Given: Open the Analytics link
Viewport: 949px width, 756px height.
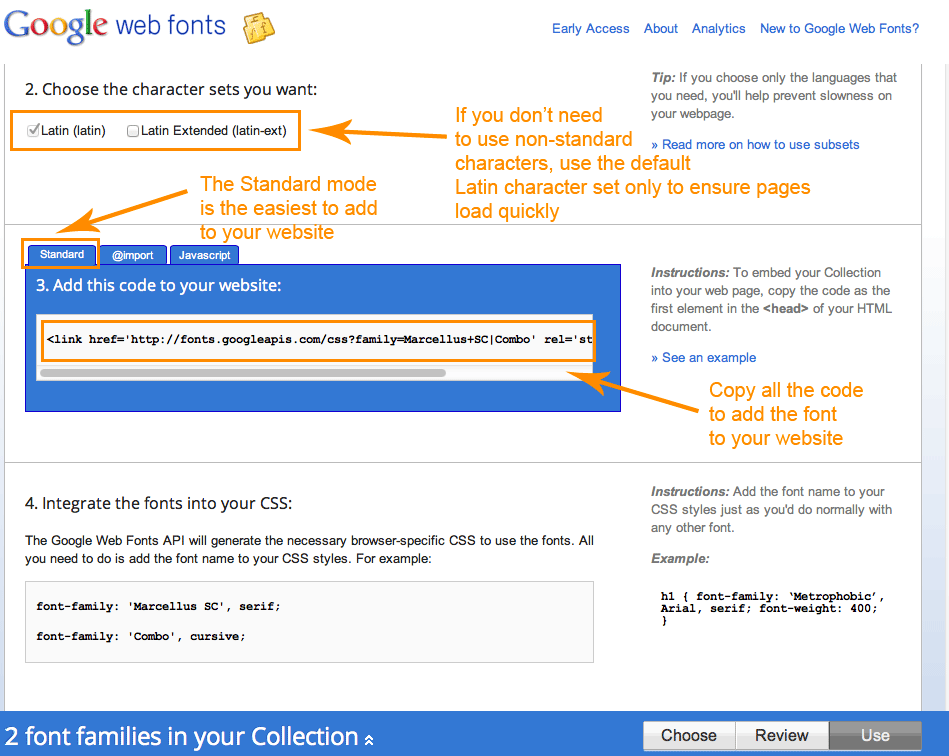Looking at the screenshot, I should (718, 28).
